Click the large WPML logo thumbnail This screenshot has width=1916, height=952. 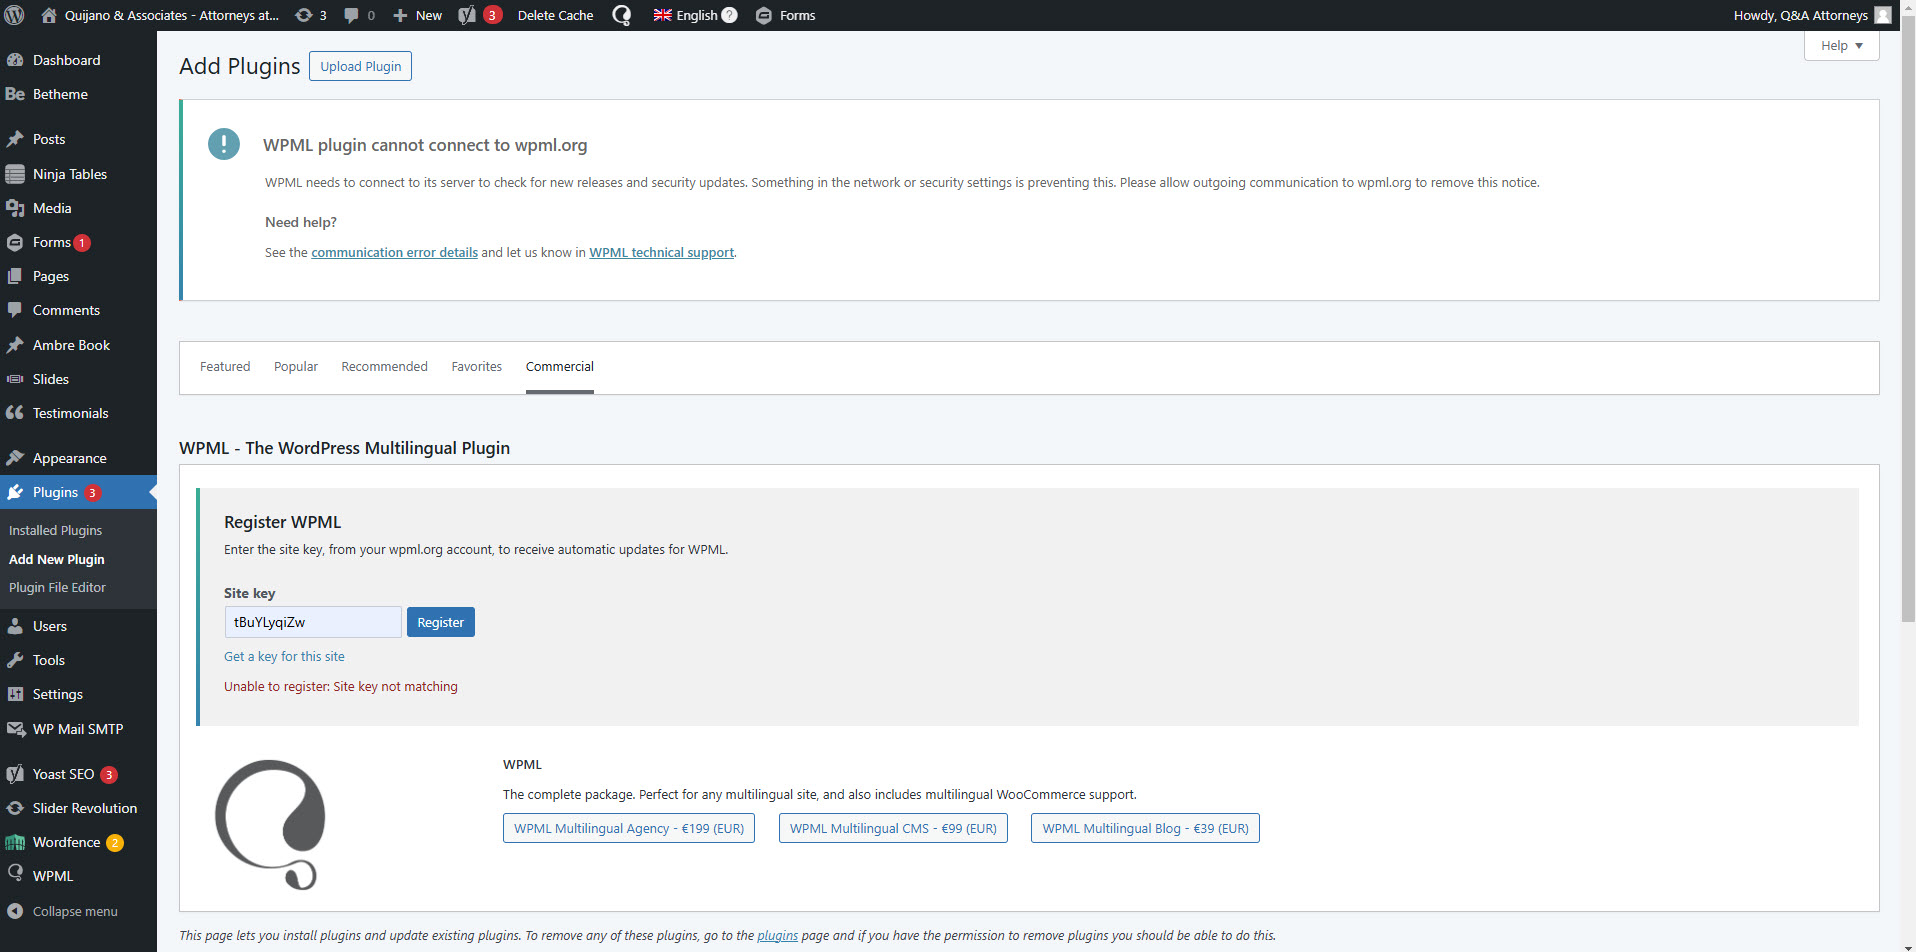[270, 824]
